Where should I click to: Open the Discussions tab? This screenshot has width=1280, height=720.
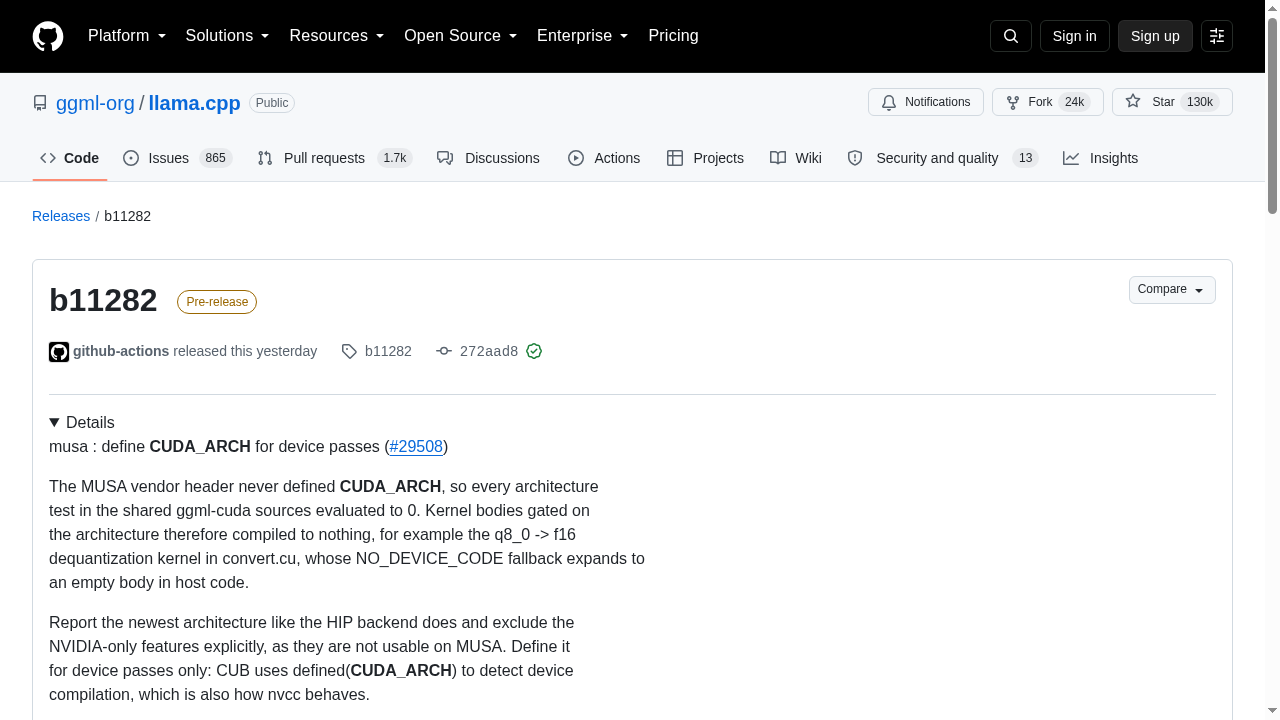pyautogui.click(x=488, y=158)
